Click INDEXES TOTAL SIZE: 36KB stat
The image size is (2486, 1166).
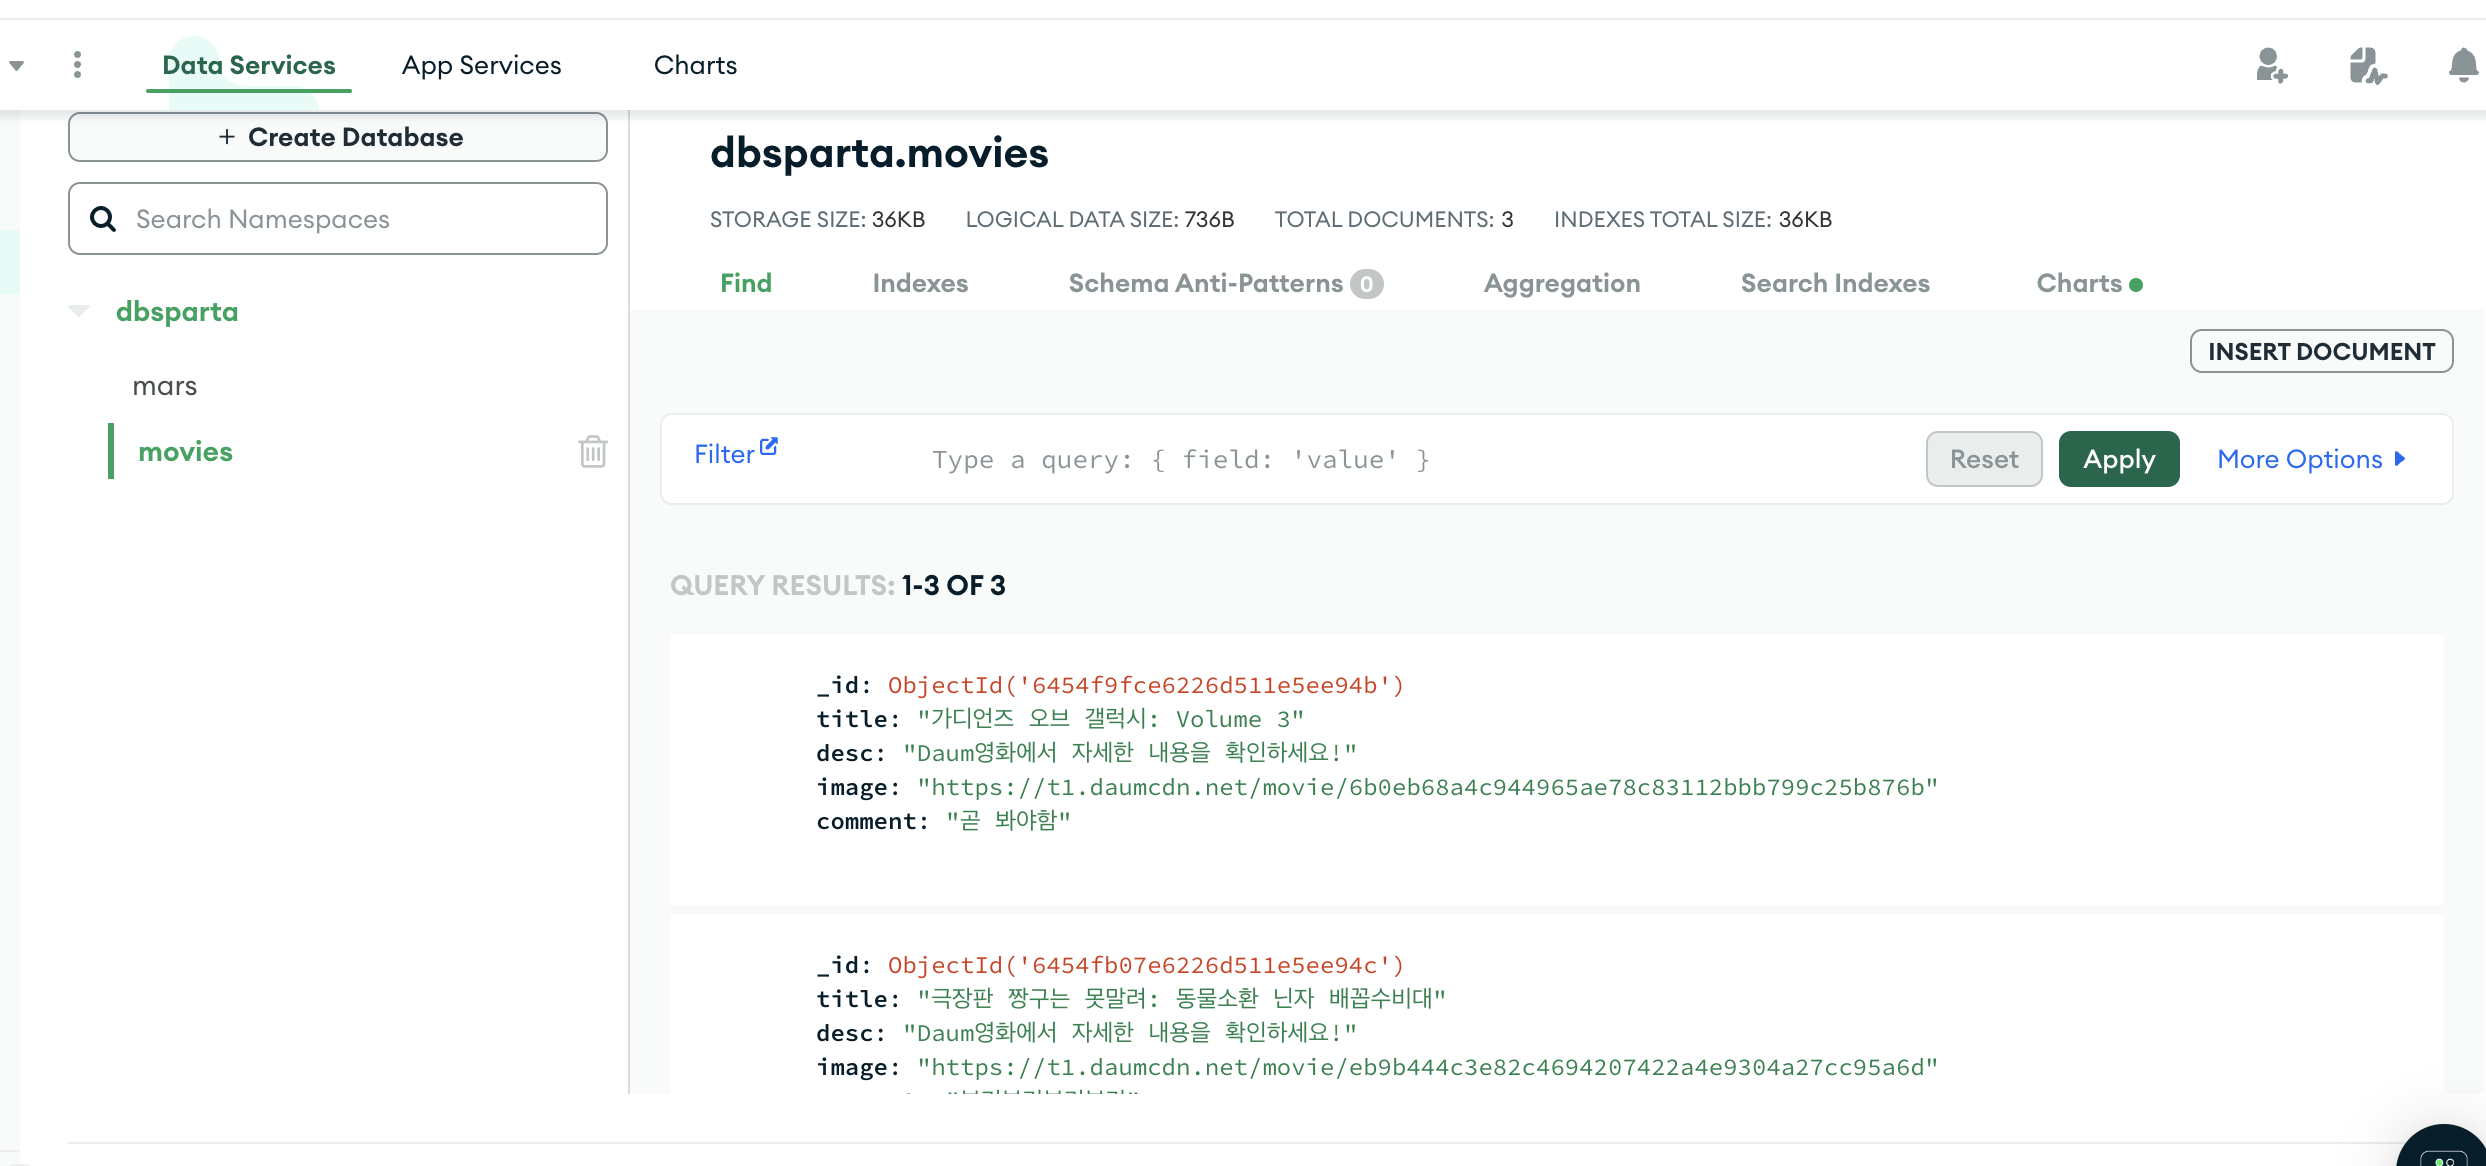click(x=1693, y=219)
